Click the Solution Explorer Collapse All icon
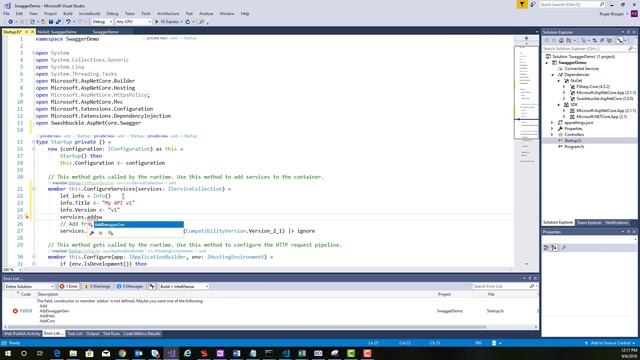 [x=602, y=40]
